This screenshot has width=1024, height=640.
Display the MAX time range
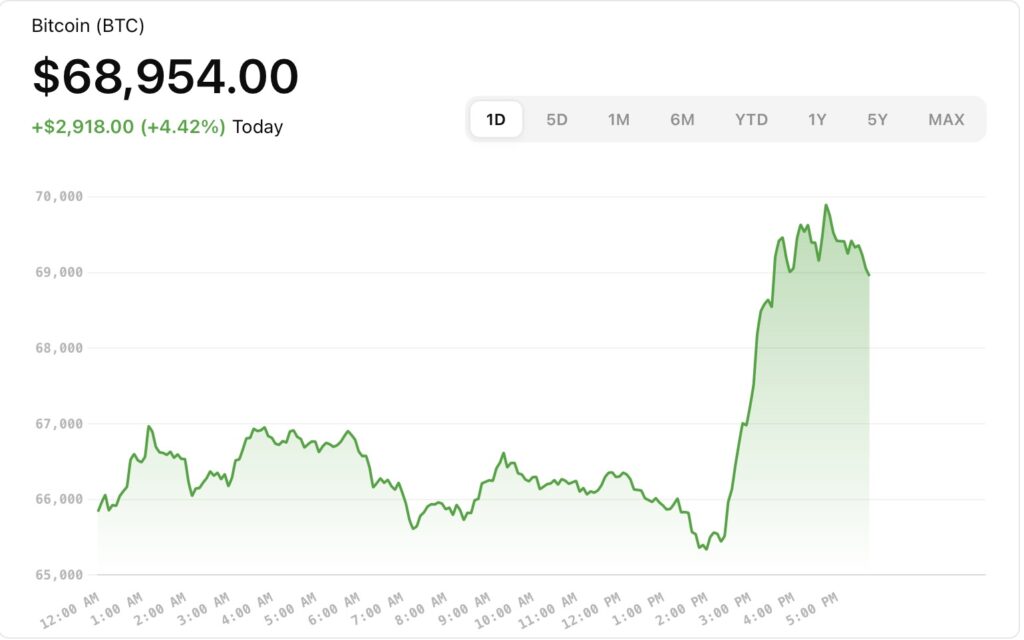click(946, 120)
